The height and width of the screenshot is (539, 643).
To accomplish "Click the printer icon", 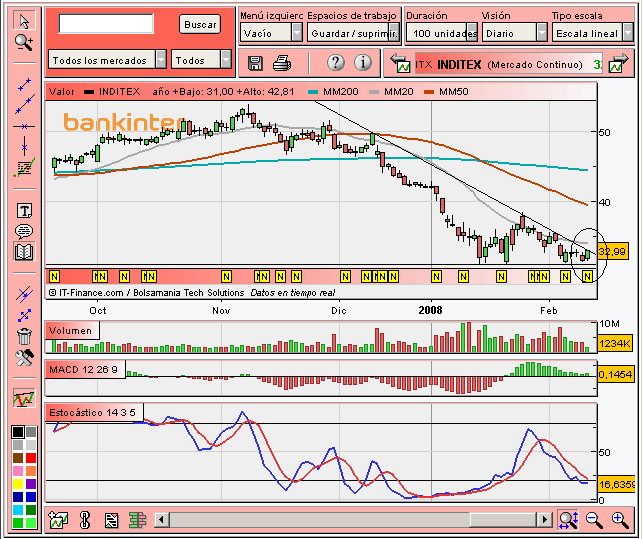I will pyautogui.click(x=282, y=63).
